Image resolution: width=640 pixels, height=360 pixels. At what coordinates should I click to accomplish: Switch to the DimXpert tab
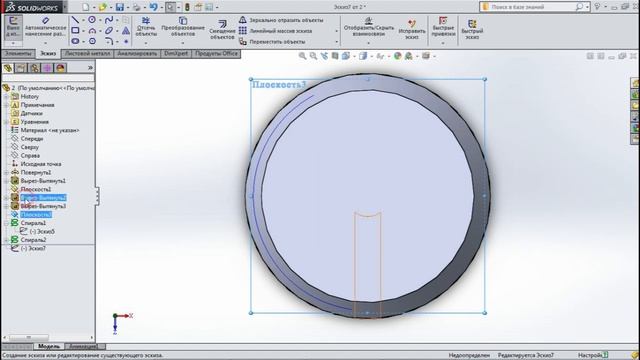(x=176, y=54)
